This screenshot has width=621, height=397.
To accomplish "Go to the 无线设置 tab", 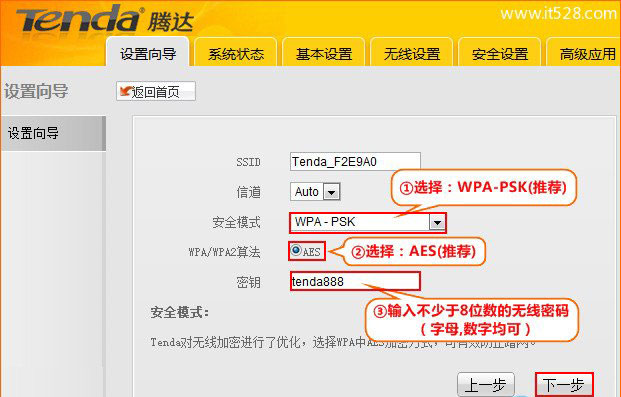I will coord(412,53).
